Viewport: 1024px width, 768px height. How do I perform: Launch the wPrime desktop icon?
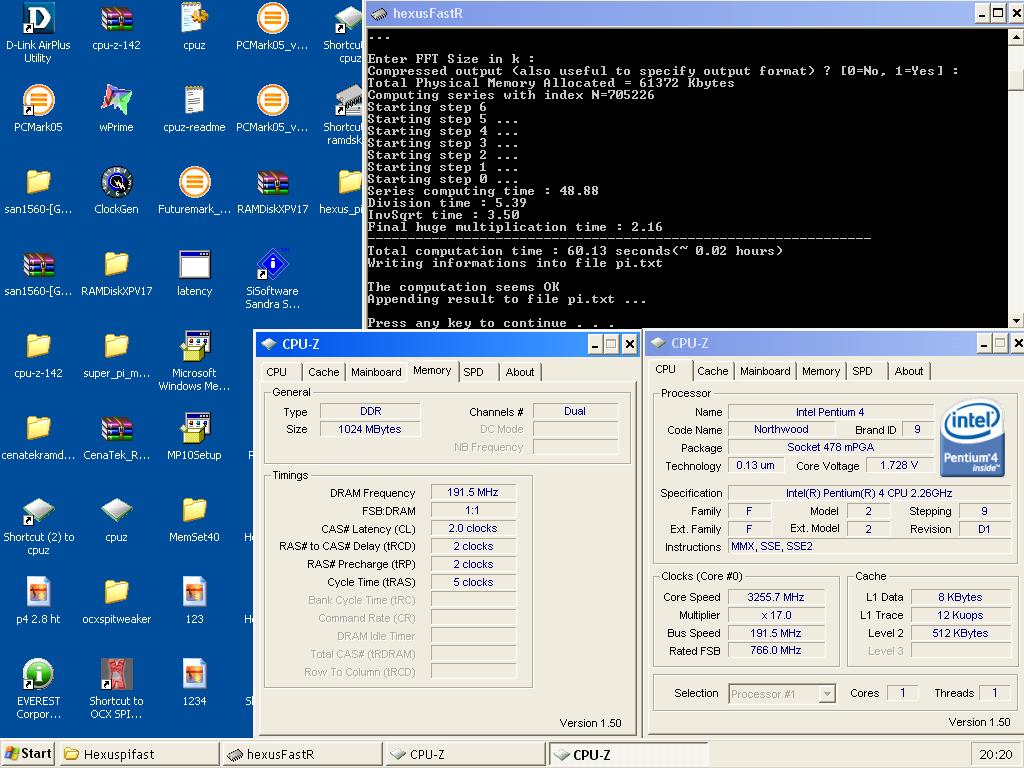(x=116, y=101)
